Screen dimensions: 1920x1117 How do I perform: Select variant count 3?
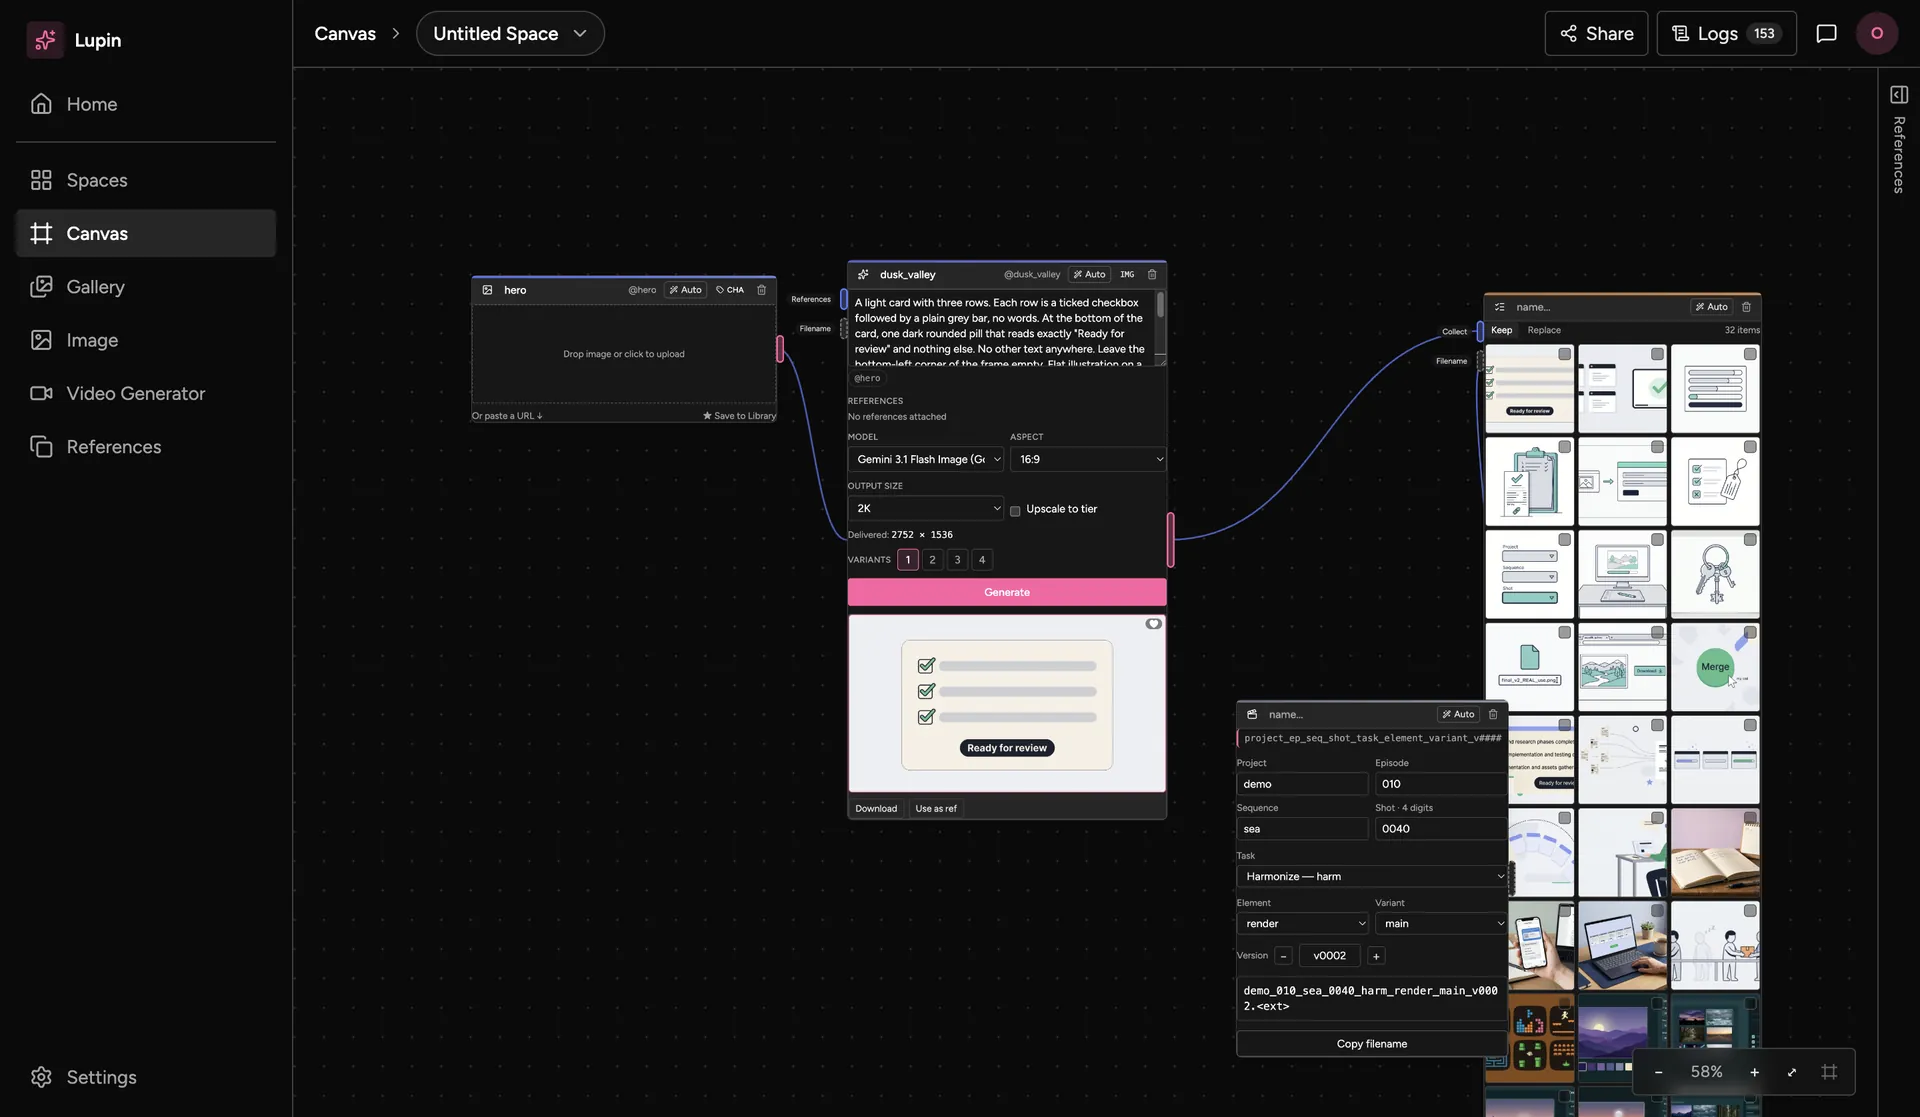pos(957,560)
